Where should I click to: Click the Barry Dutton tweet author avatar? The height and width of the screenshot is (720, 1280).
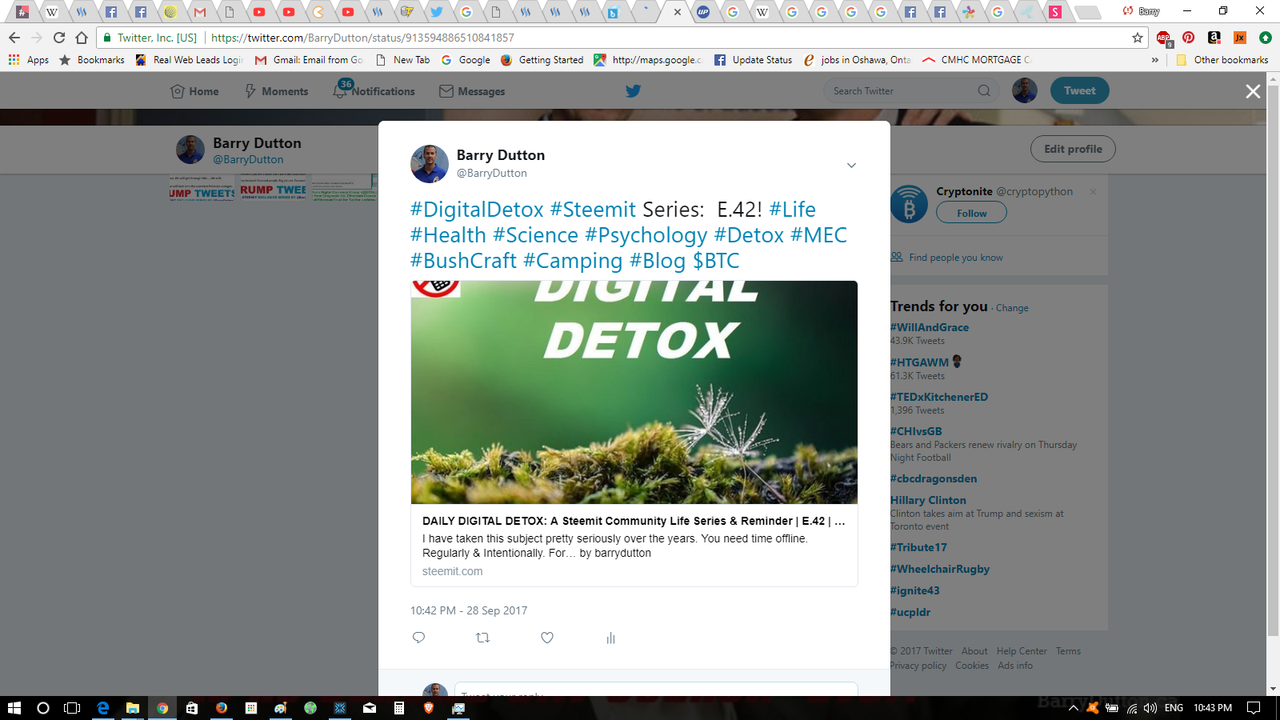(x=428, y=163)
